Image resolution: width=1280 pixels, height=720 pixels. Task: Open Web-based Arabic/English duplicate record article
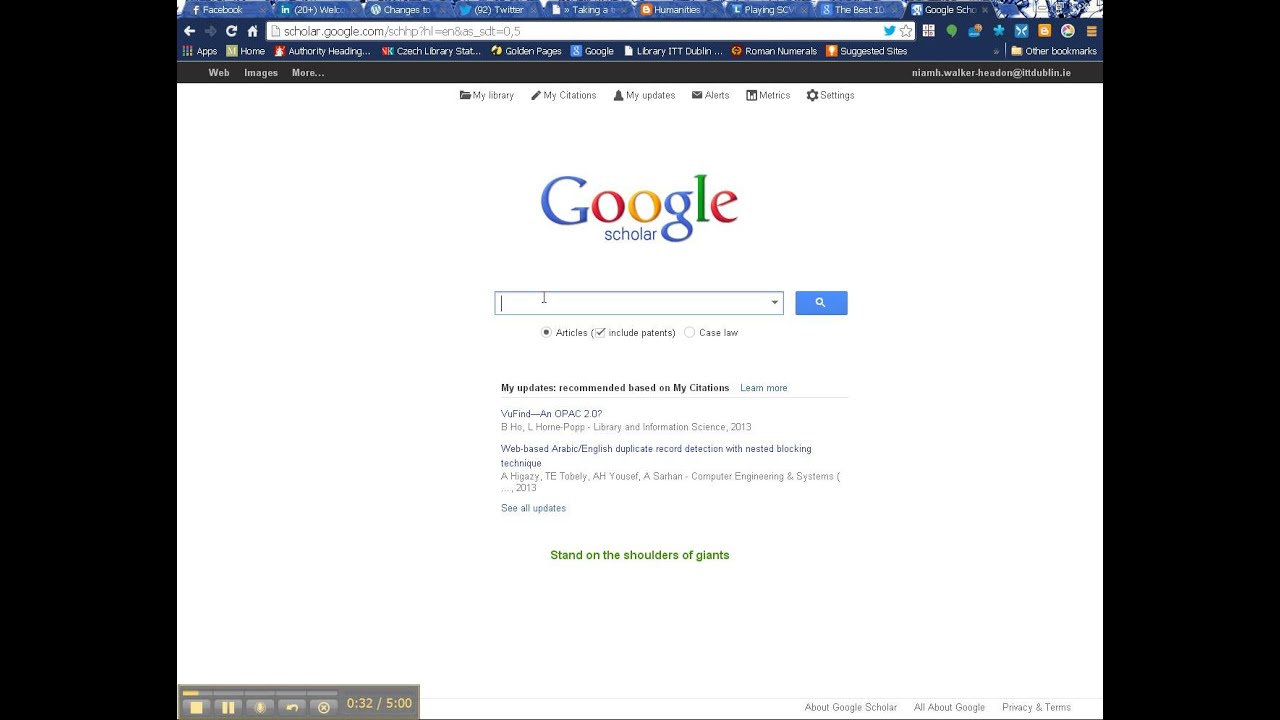656,456
